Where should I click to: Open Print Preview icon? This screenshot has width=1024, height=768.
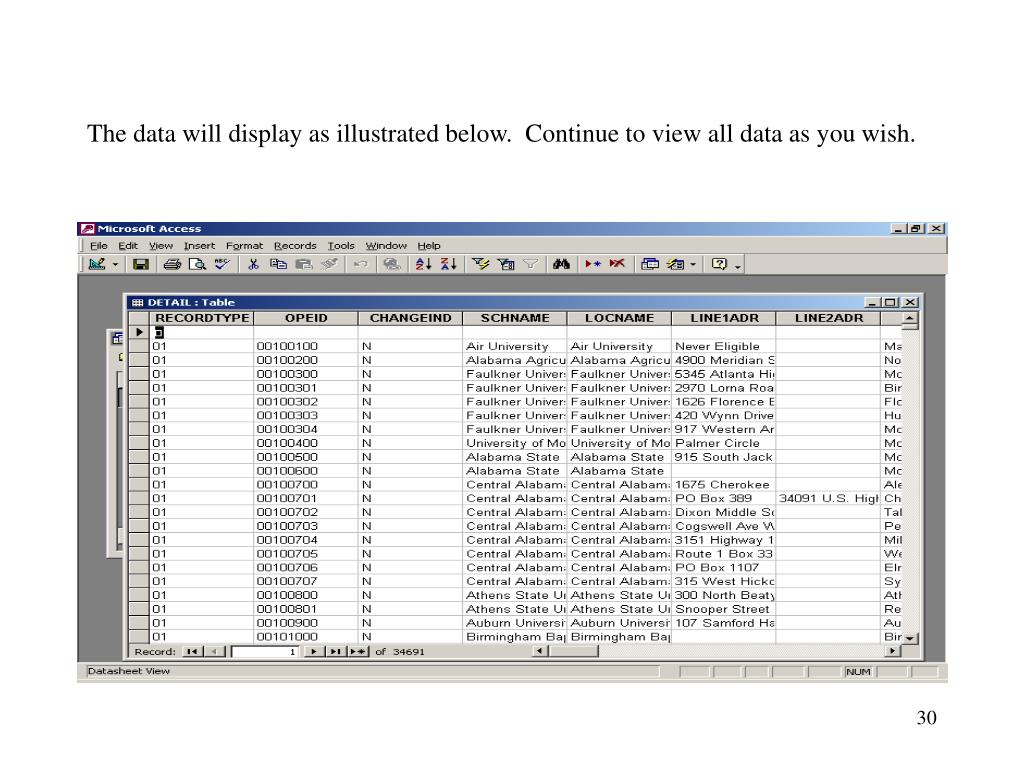tap(197, 264)
